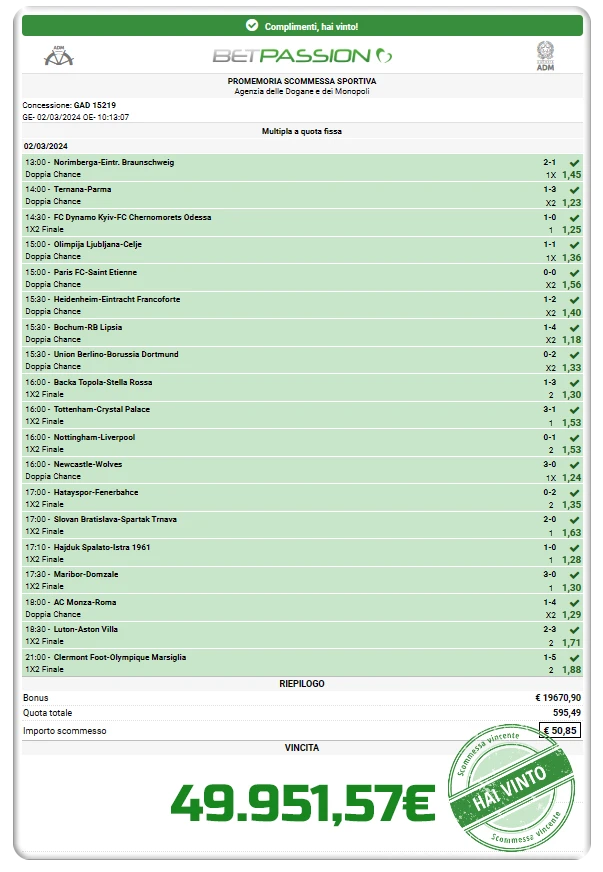This screenshot has width=603, height=872.
Task: Click the green check for Maribor-Domzale
Action: (x=575, y=575)
